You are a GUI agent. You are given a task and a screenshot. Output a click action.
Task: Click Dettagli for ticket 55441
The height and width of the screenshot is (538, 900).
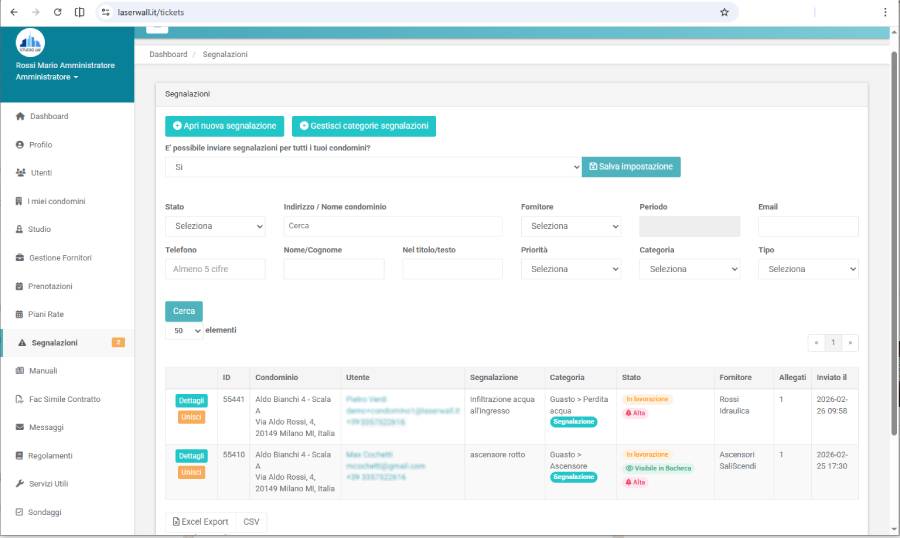191,400
